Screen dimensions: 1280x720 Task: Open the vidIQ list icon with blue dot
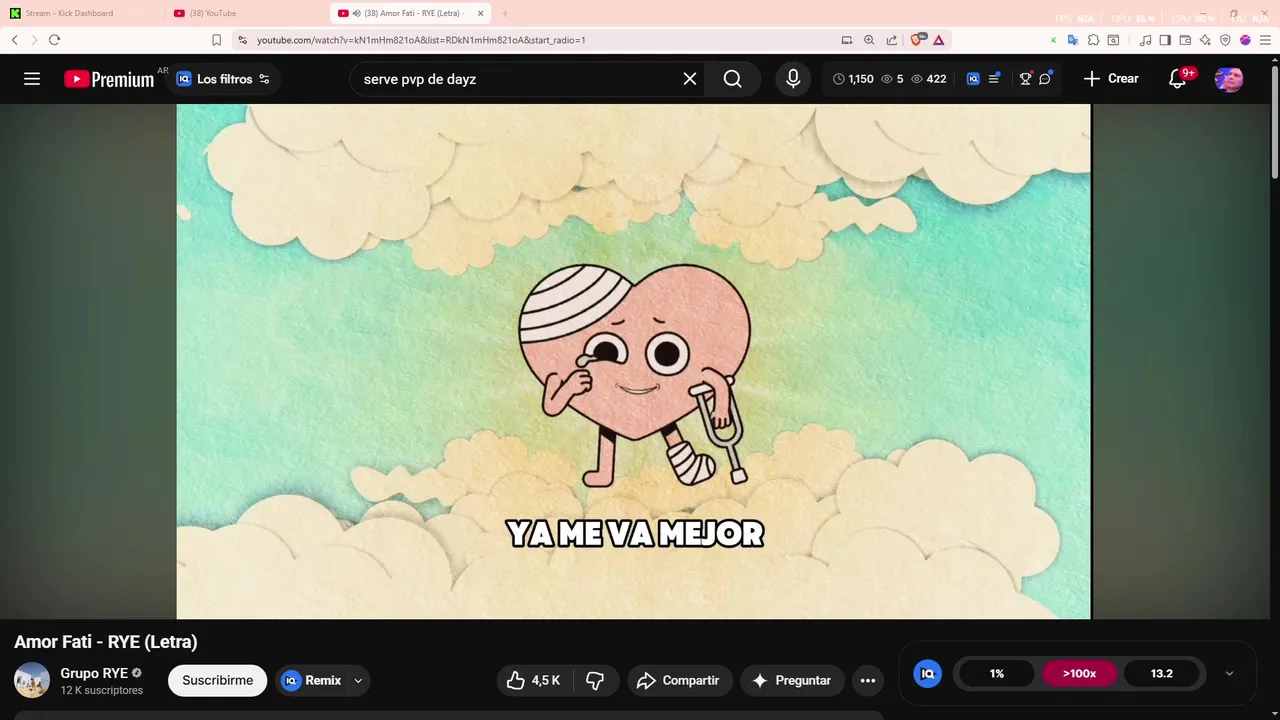[x=994, y=79]
